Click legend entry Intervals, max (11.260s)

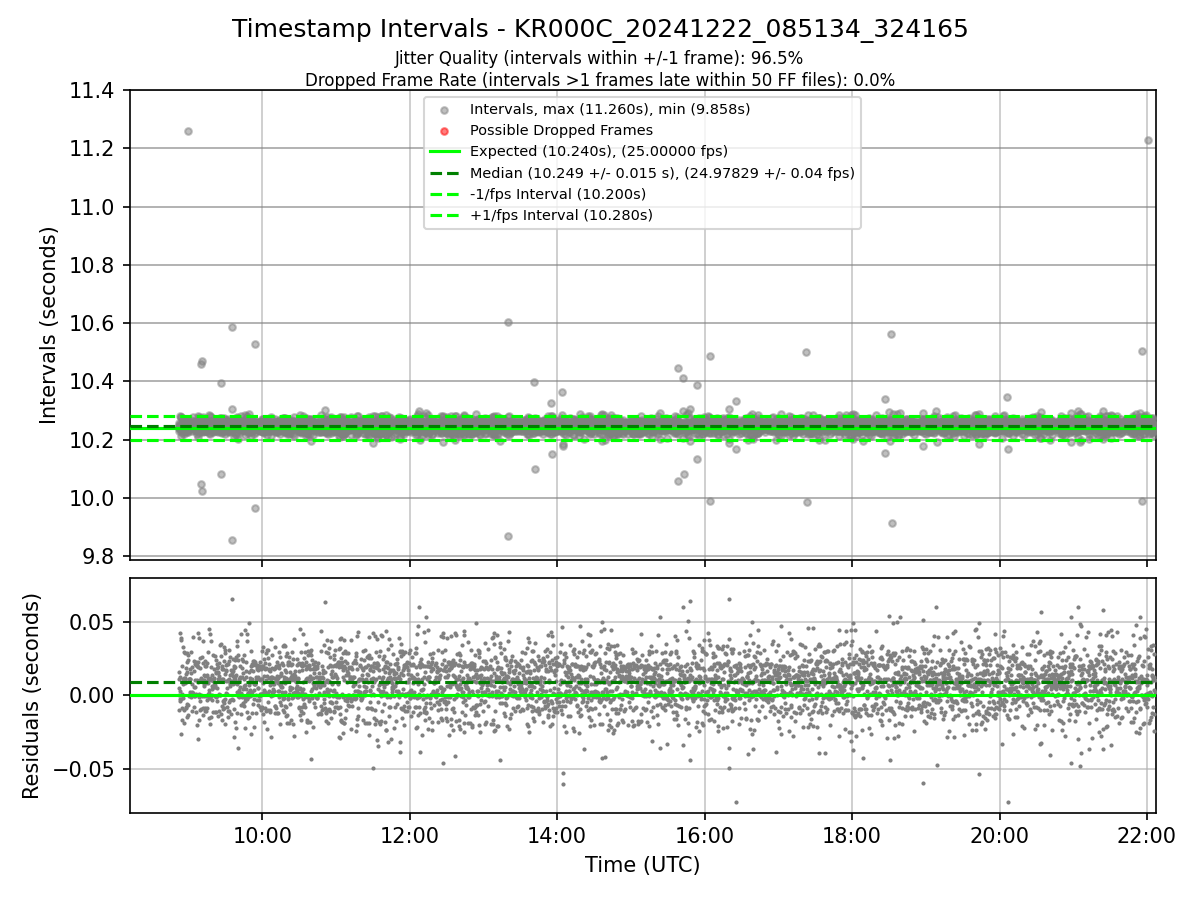pyautogui.click(x=610, y=108)
